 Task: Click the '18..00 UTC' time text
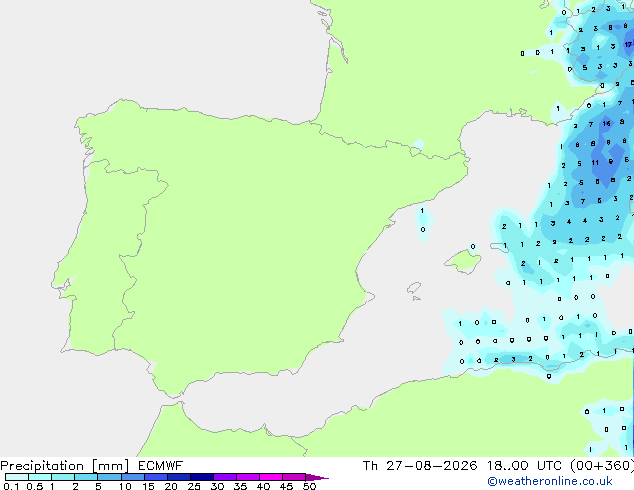click(x=524, y=466)
